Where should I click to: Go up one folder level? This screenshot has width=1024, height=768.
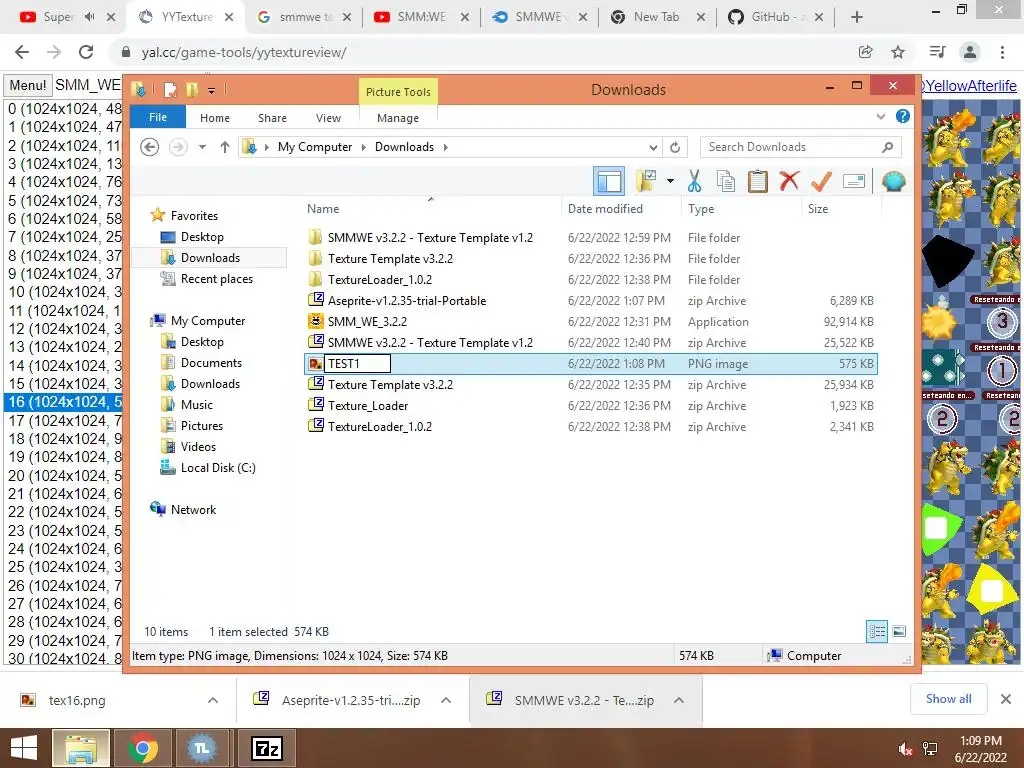point(225,147)
